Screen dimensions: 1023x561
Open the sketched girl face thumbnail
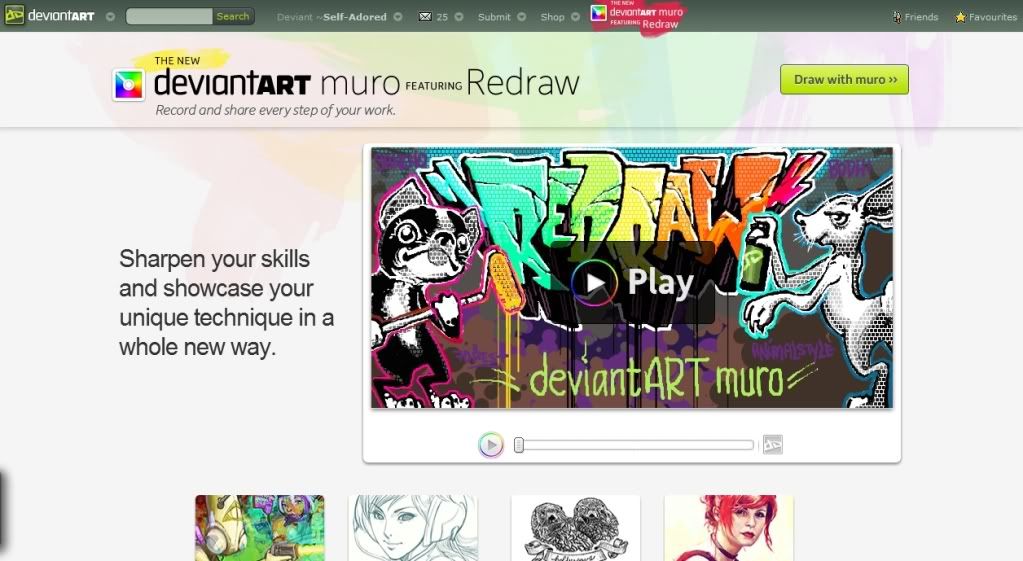tap(413, 528)
